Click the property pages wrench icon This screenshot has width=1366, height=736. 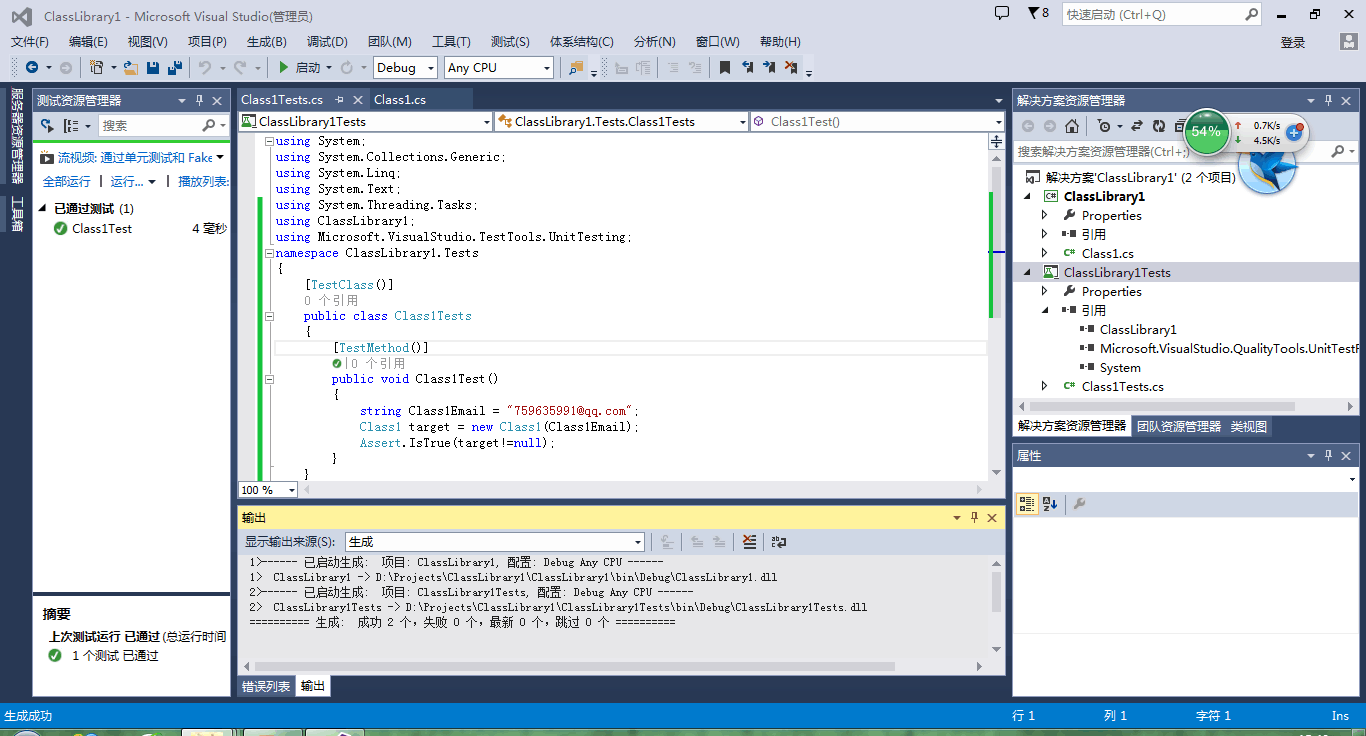click(1079, 504)
